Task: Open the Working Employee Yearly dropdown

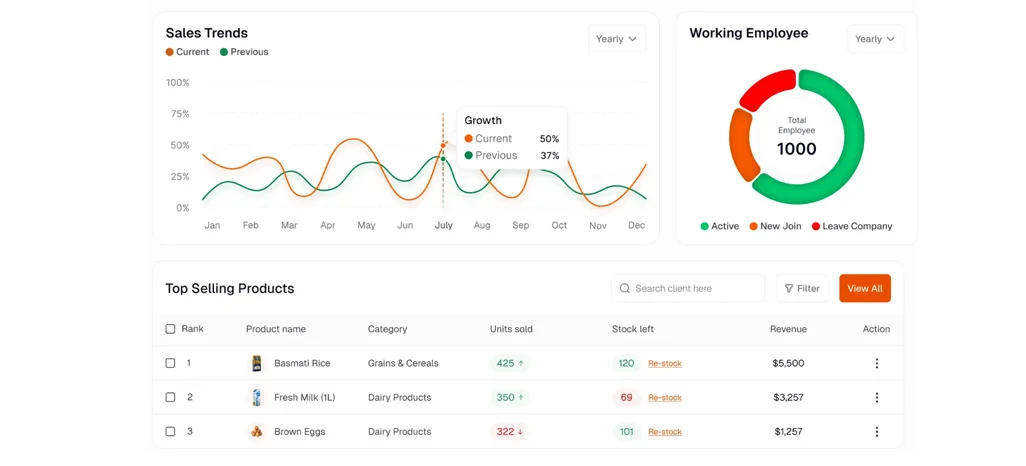Action: (x=876, y=39)
